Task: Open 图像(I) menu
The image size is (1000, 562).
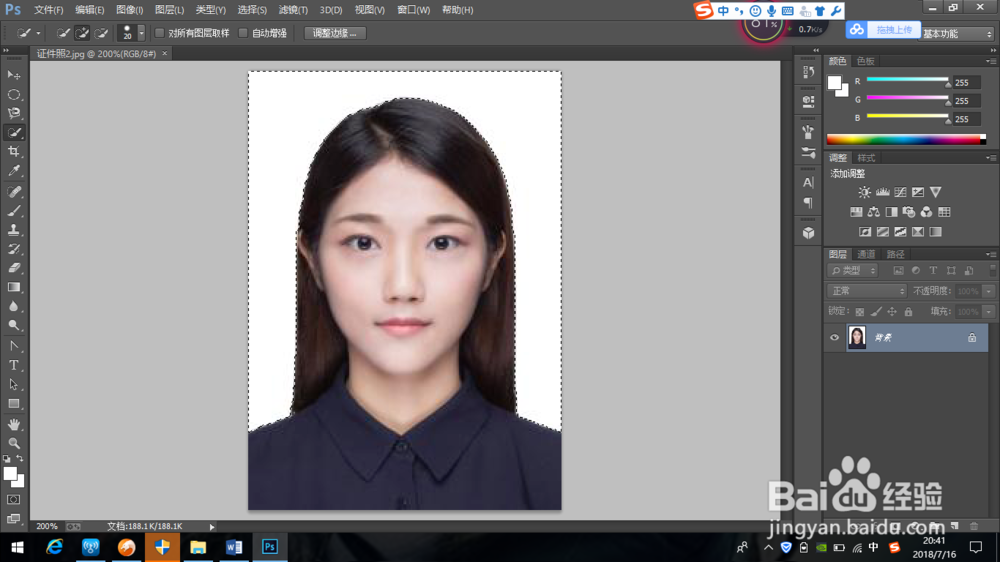Action: point(129,10)
